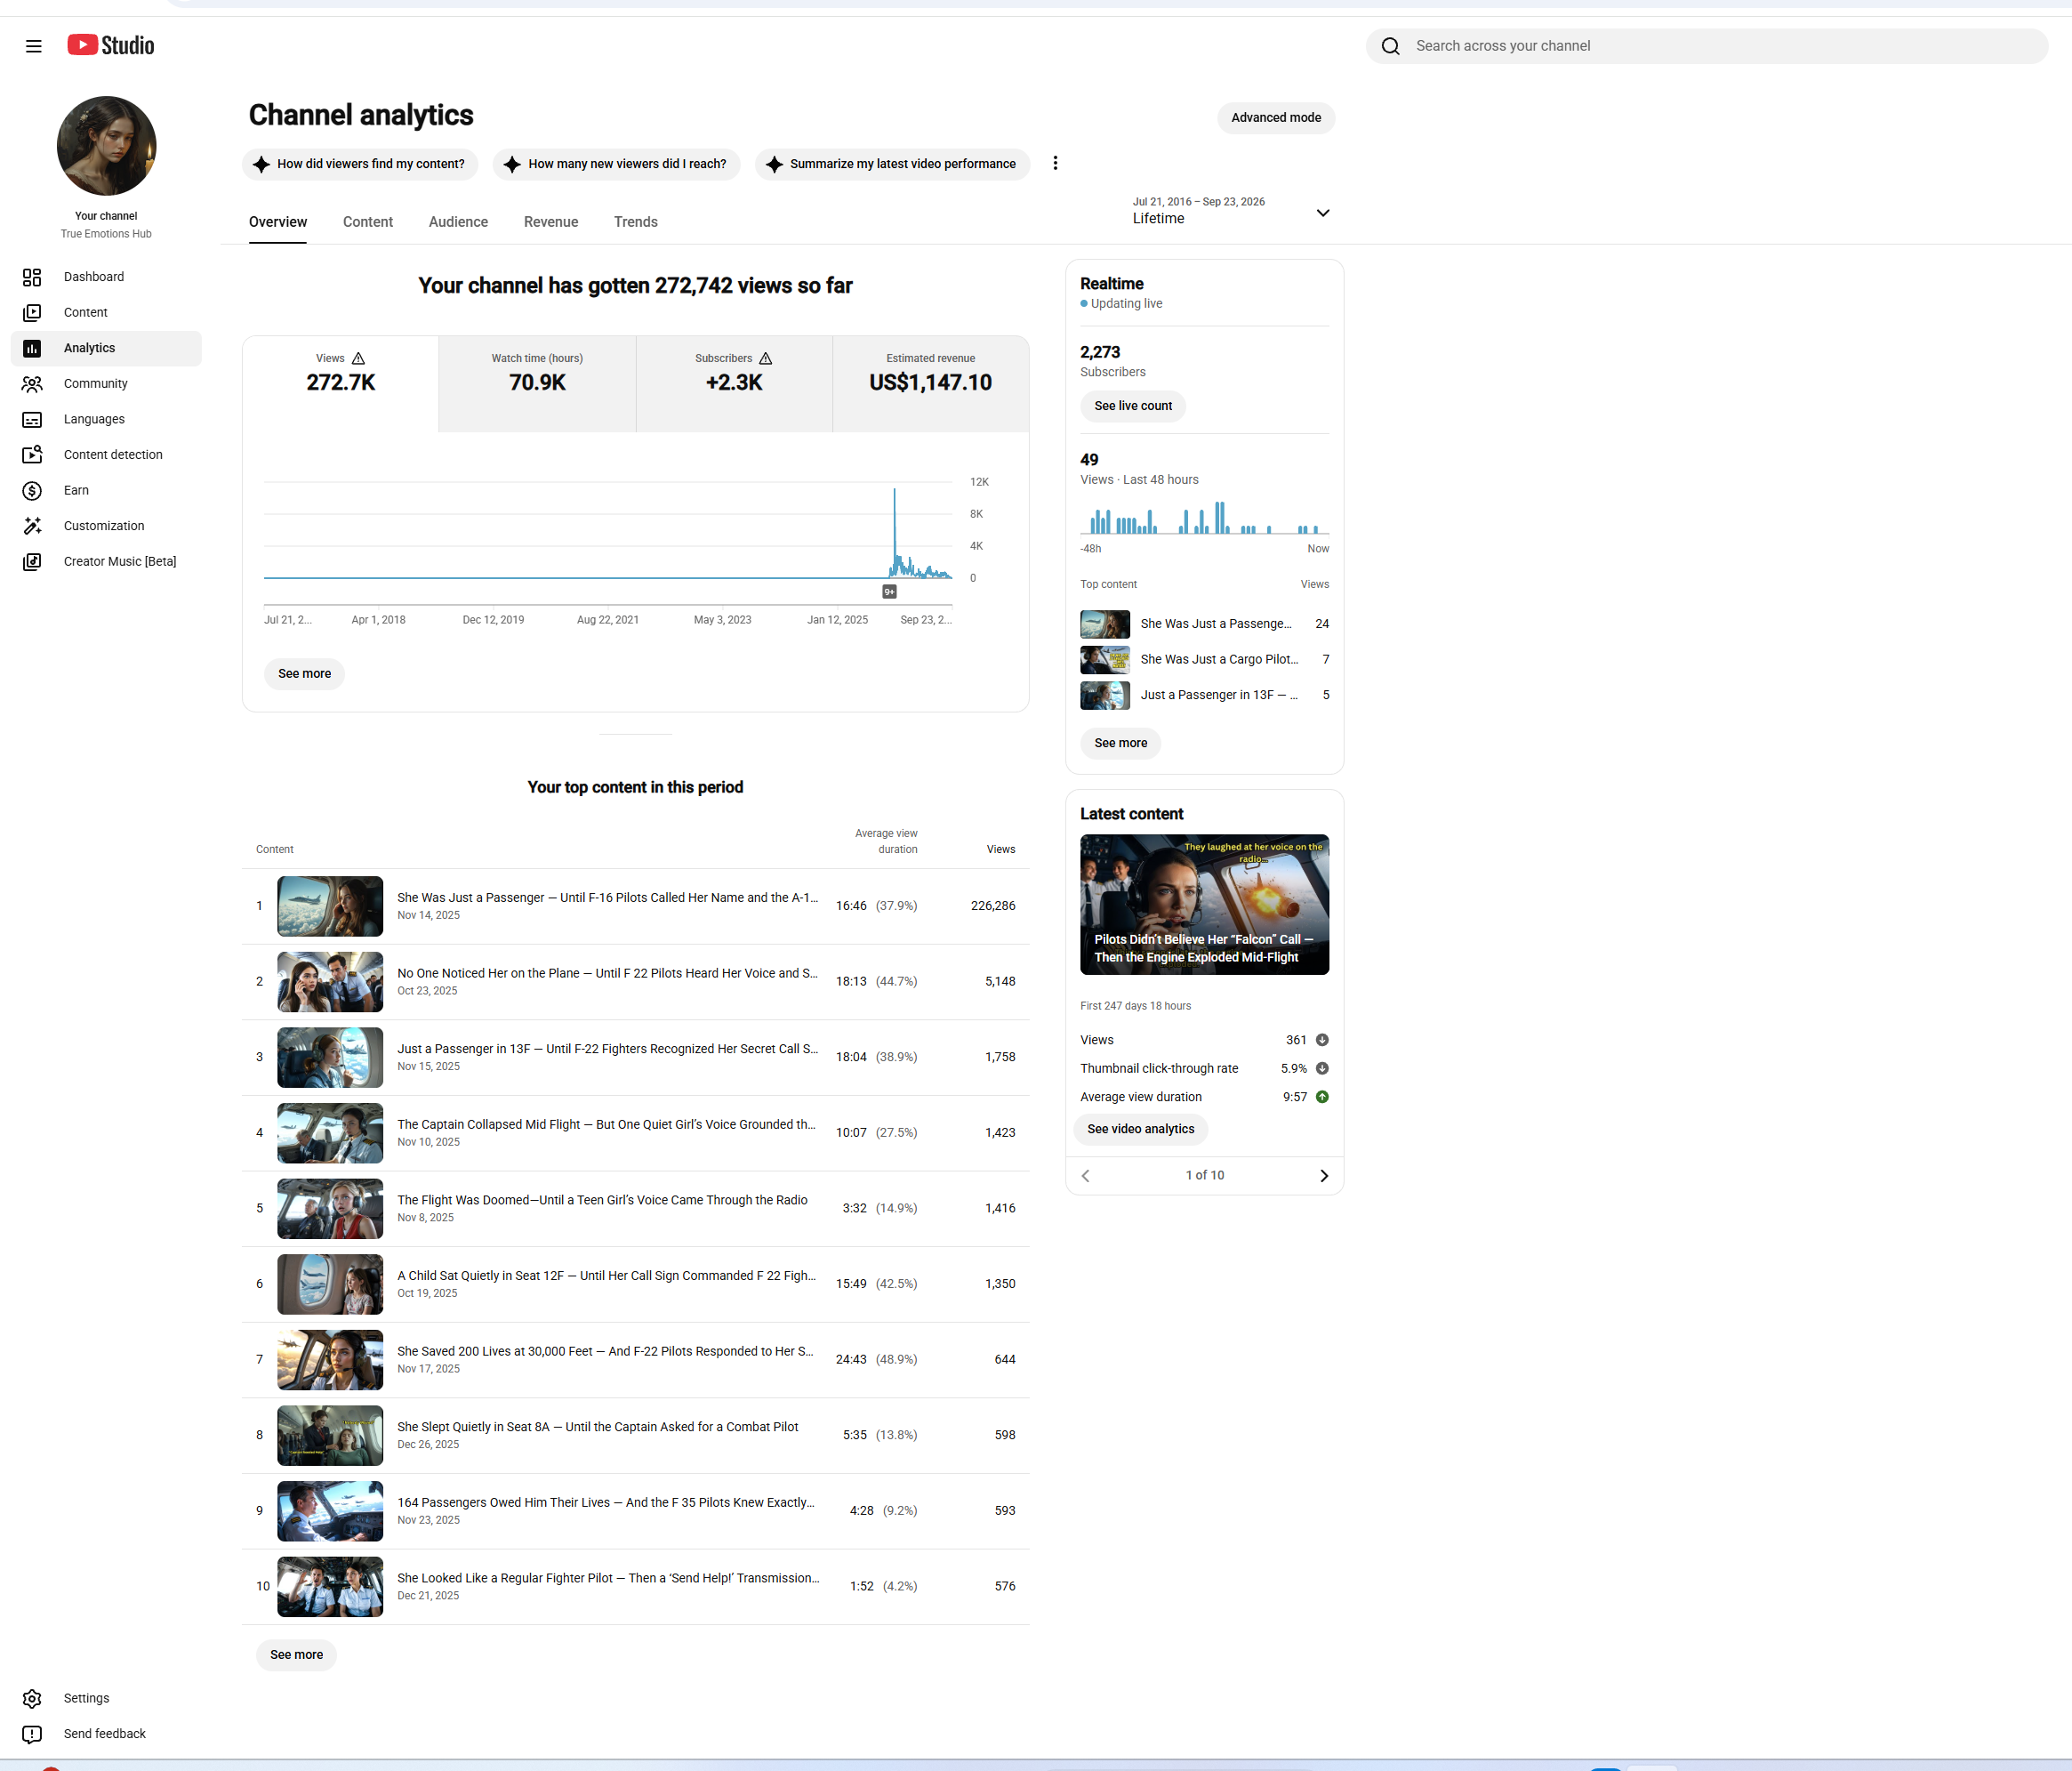The width and height of the screenshot is (2072, 1771).
Task: Open Content in the sidebar
Action: 106,312
